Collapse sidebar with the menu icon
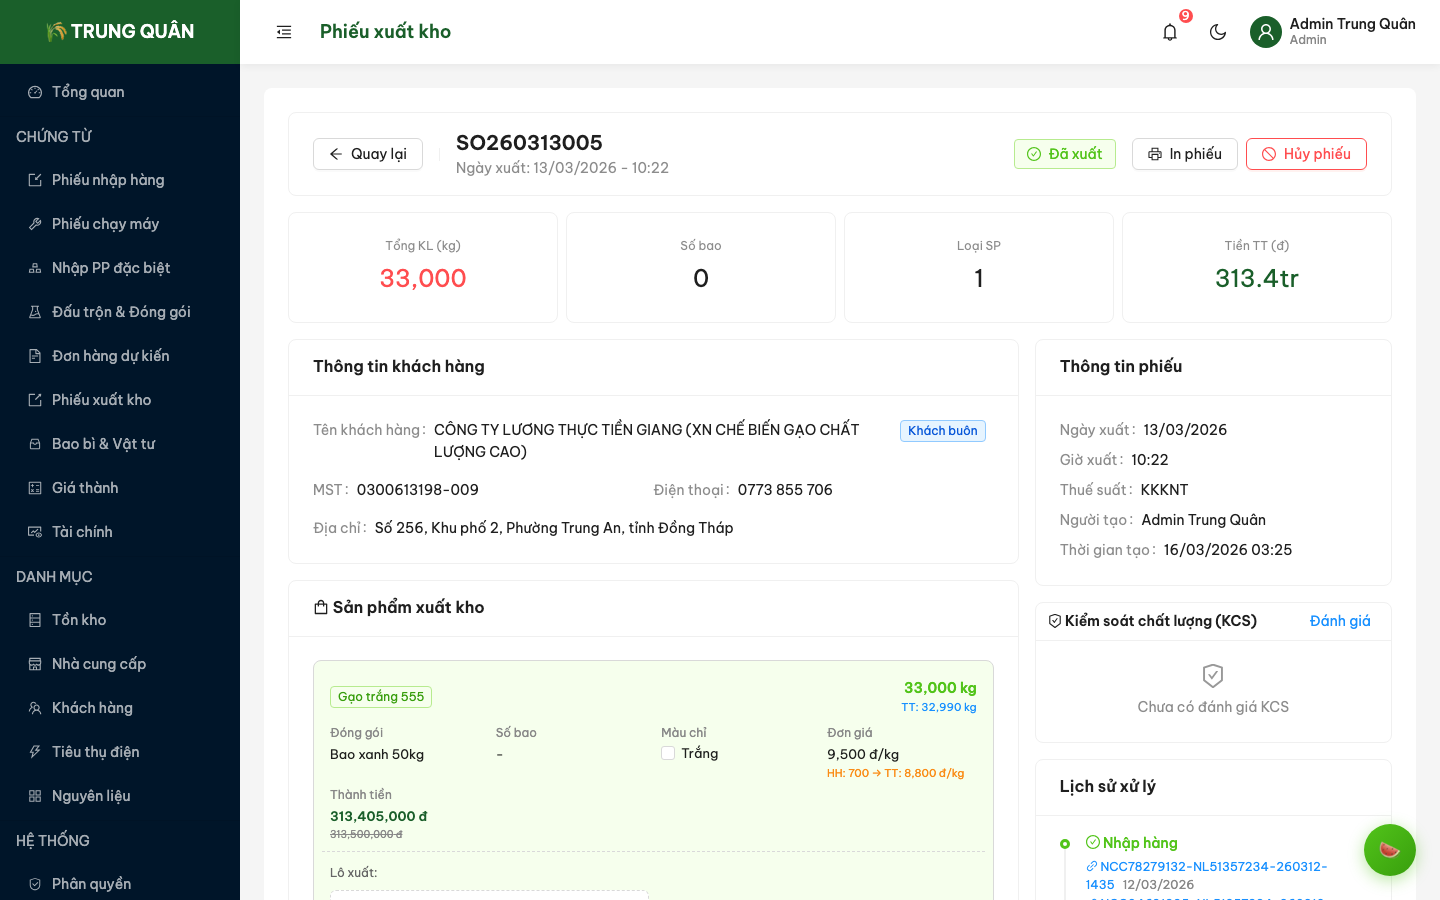The height and width of the screenshot is (900, 1440). (x=284, y=32)
